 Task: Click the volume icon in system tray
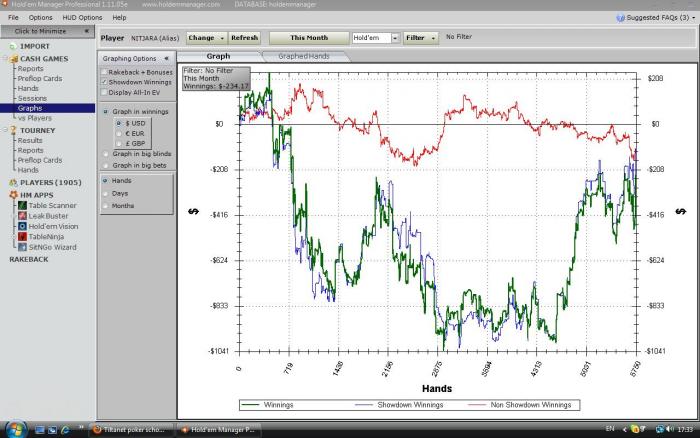[670, 429]
